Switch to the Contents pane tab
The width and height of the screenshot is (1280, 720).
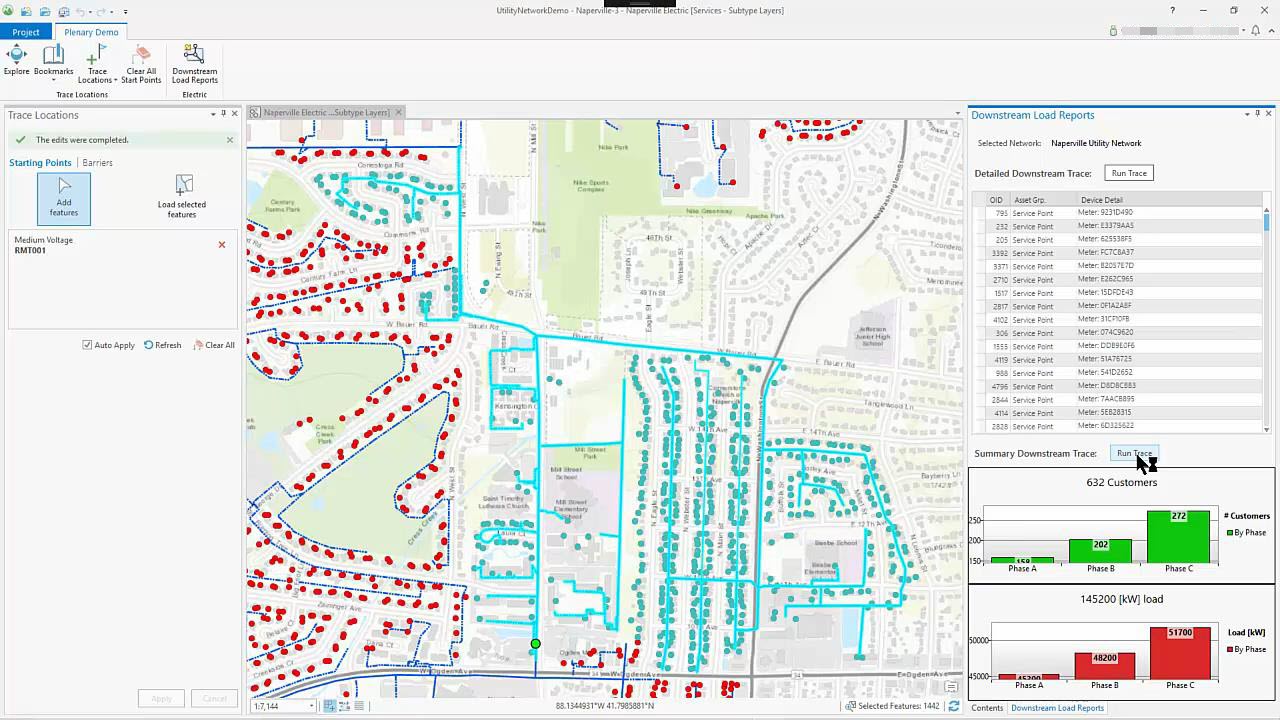[987, 708]
